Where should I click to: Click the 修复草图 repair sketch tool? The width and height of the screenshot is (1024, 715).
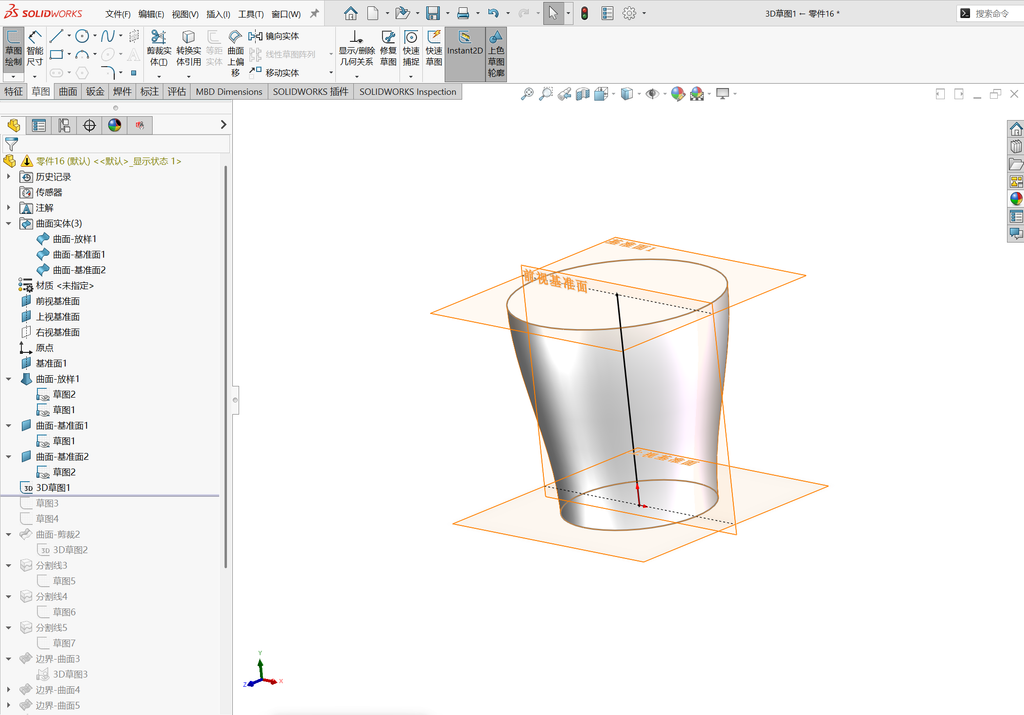(388, 48)
